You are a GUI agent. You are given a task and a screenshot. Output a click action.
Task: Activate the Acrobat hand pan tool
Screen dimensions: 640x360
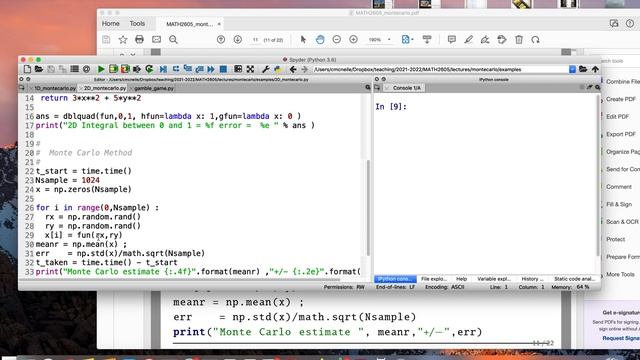point(320,40)
